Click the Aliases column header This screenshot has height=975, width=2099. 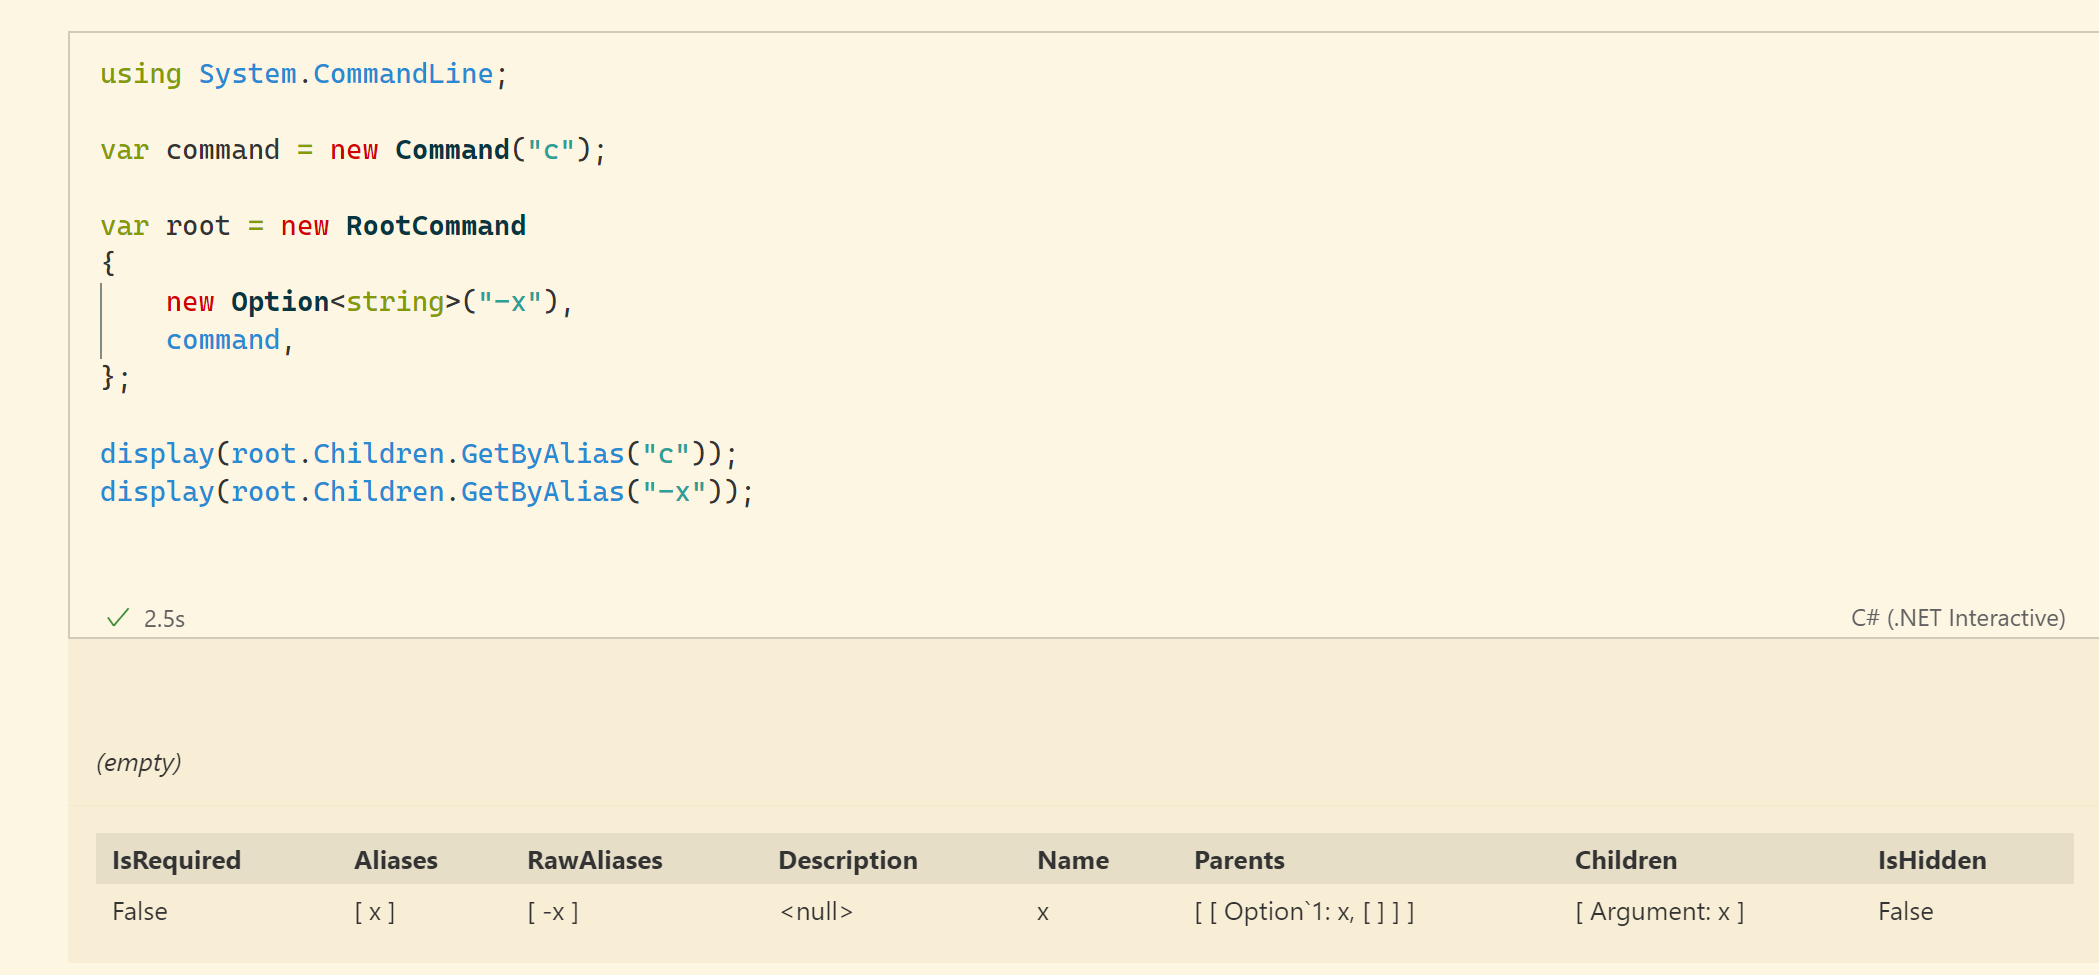(396, 860)
